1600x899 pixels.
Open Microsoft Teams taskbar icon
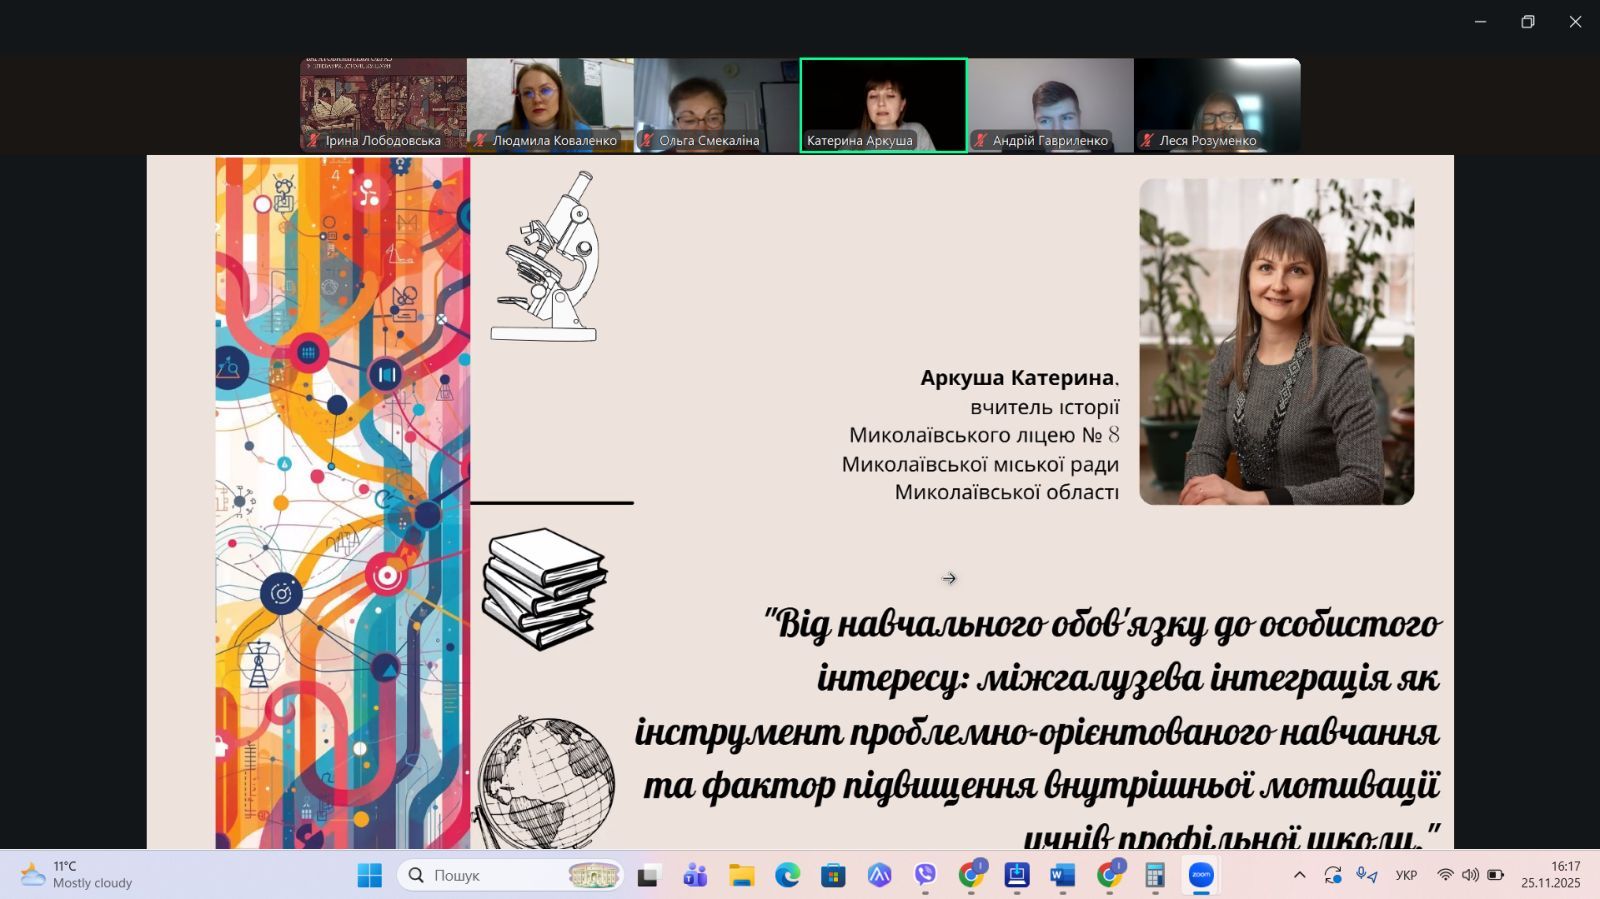tap(695, 875)
